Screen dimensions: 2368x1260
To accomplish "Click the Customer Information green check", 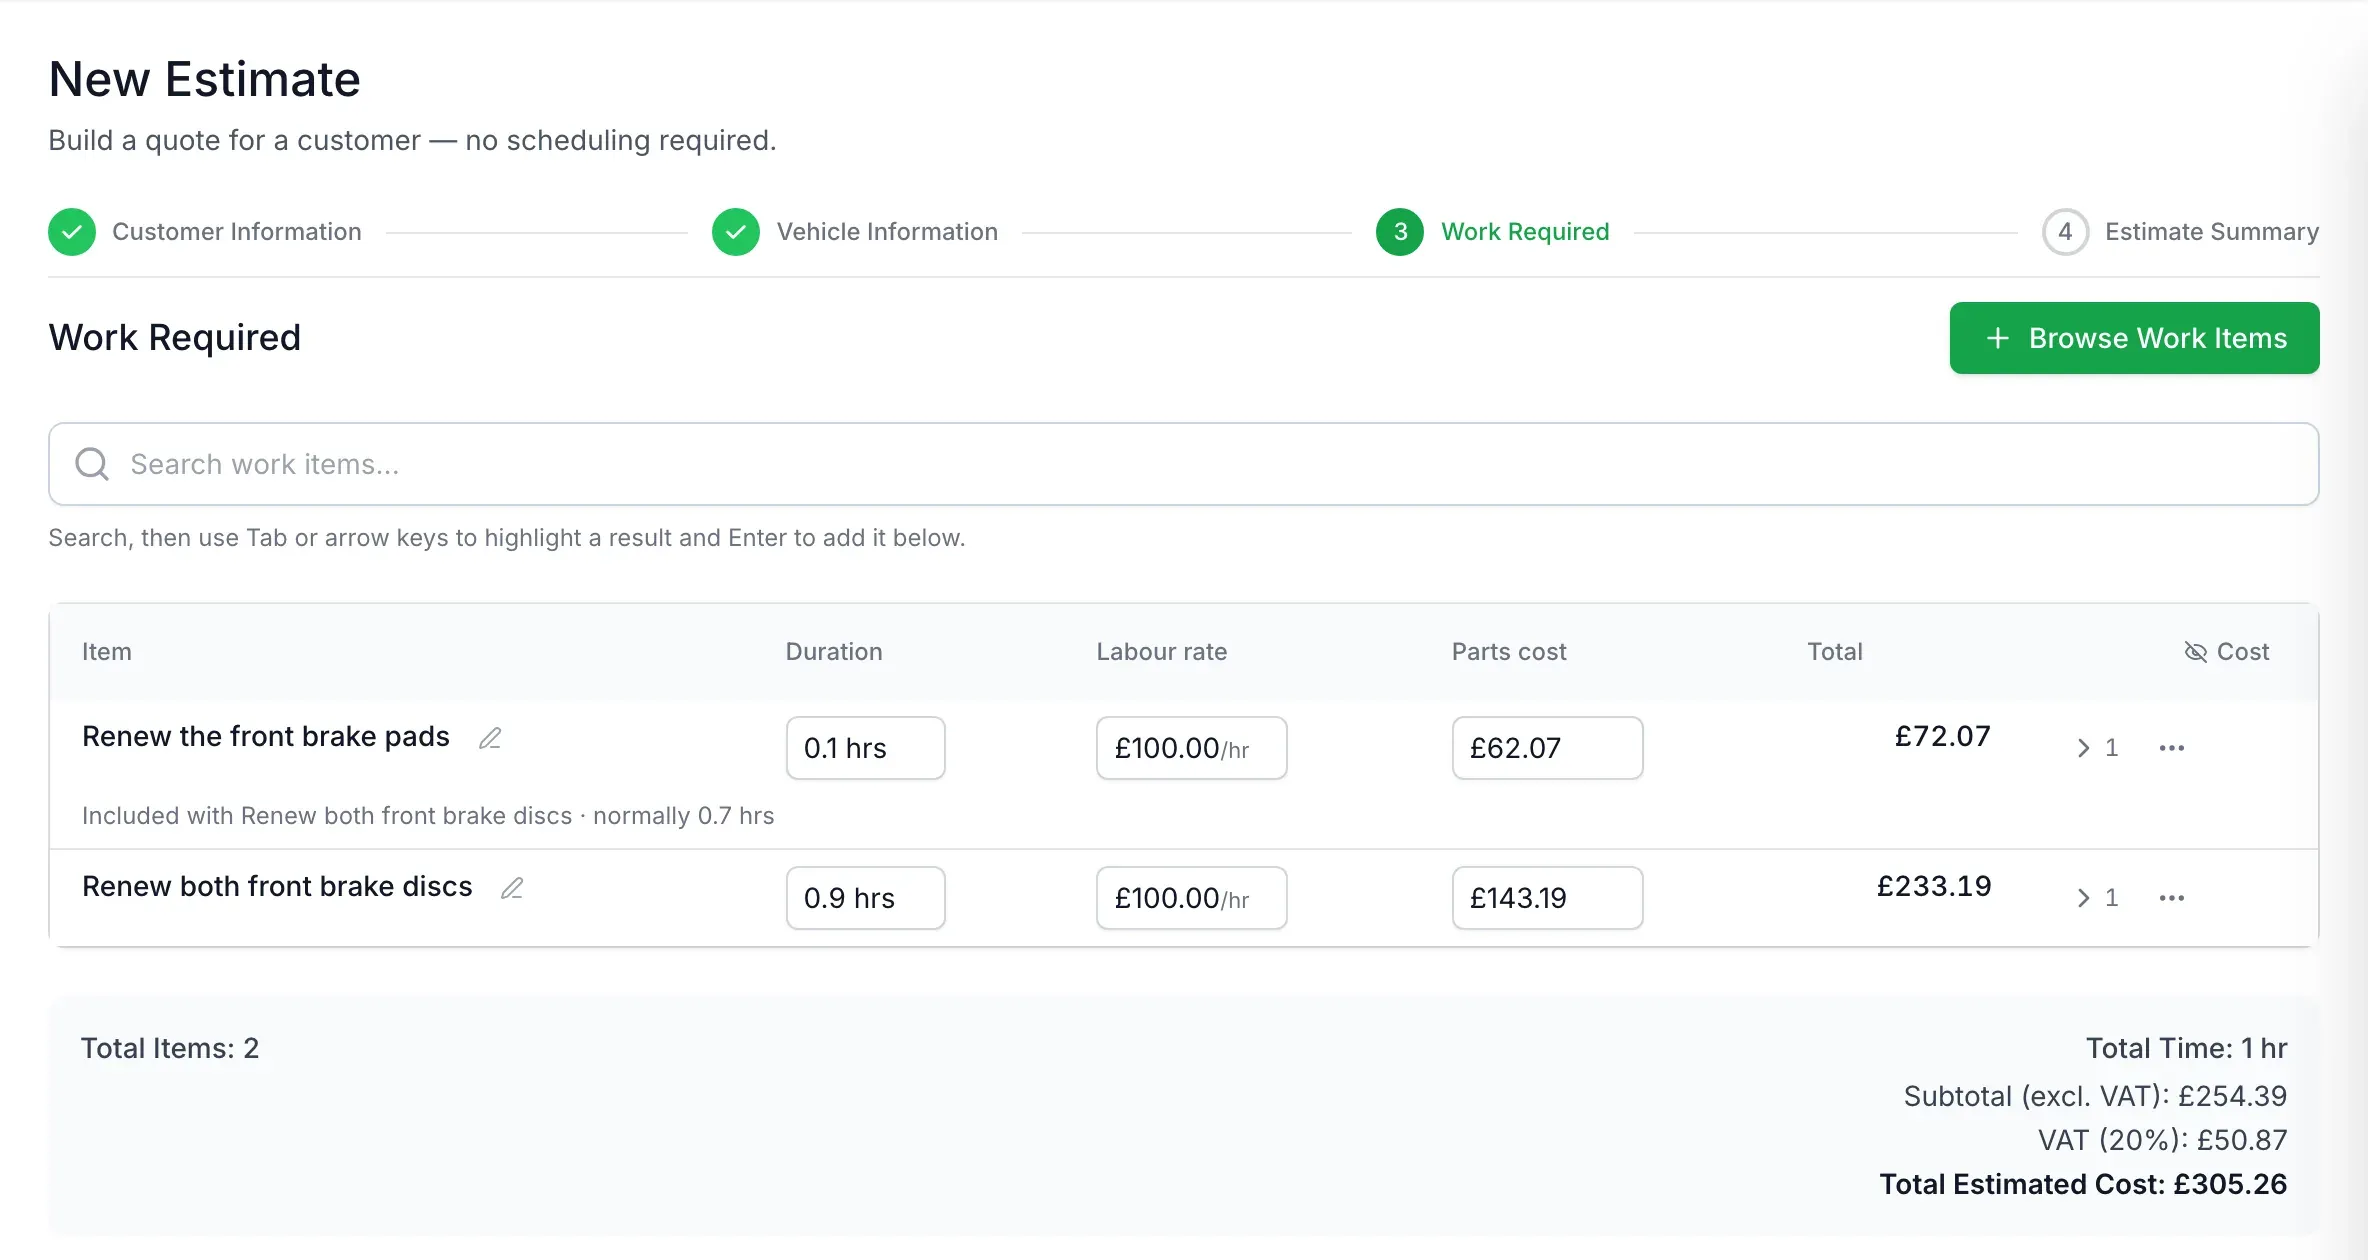I will [72, 232].
